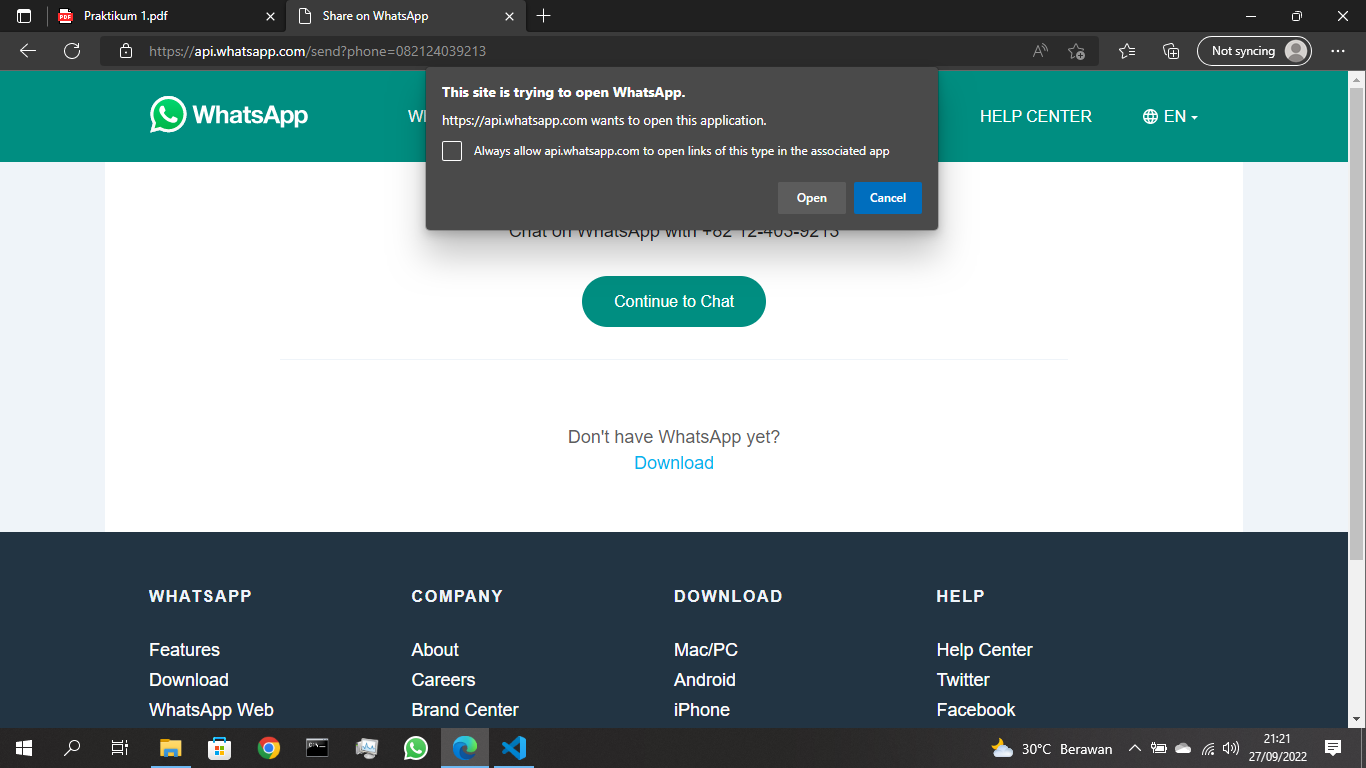The height and width of the screenshot is (768, 1366).
Task: Open weather widget 30°C Berawan
Action: [x=1051, y=748]
